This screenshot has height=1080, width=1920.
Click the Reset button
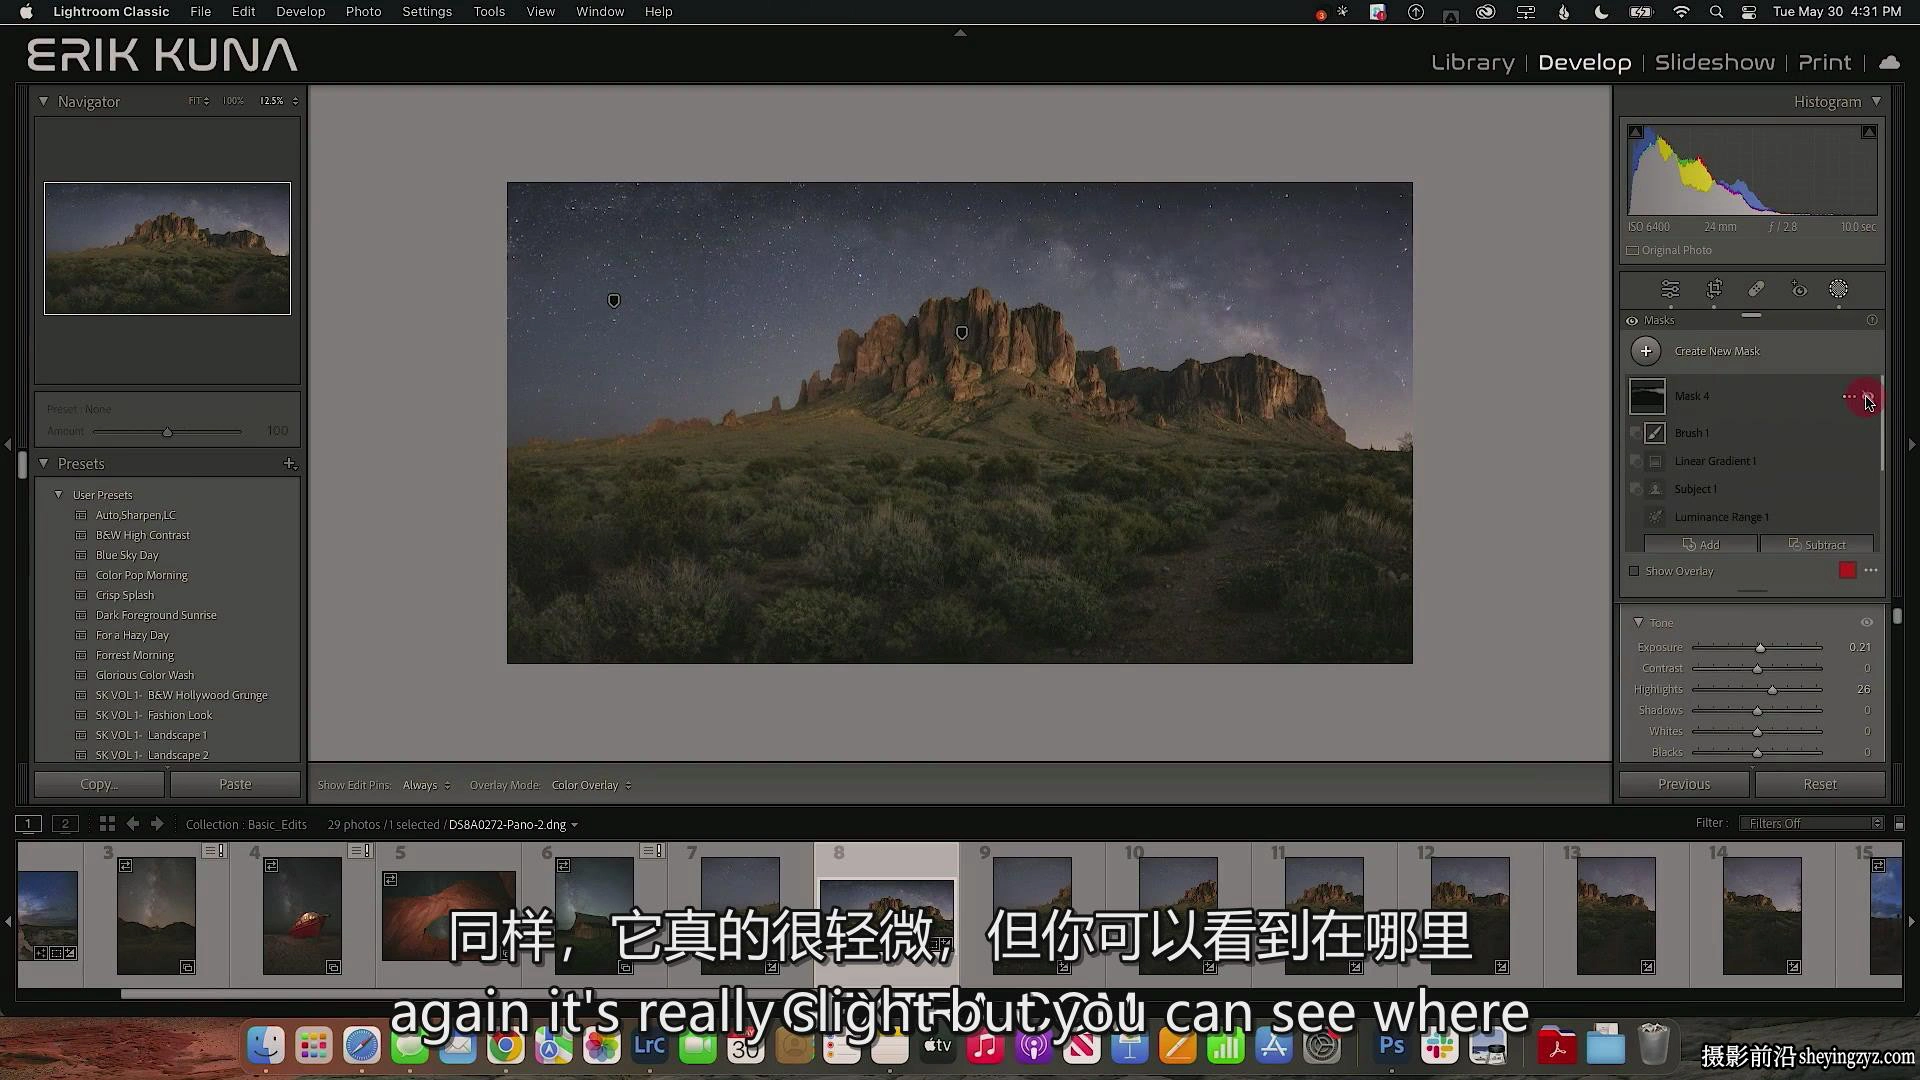(1820, 784)
